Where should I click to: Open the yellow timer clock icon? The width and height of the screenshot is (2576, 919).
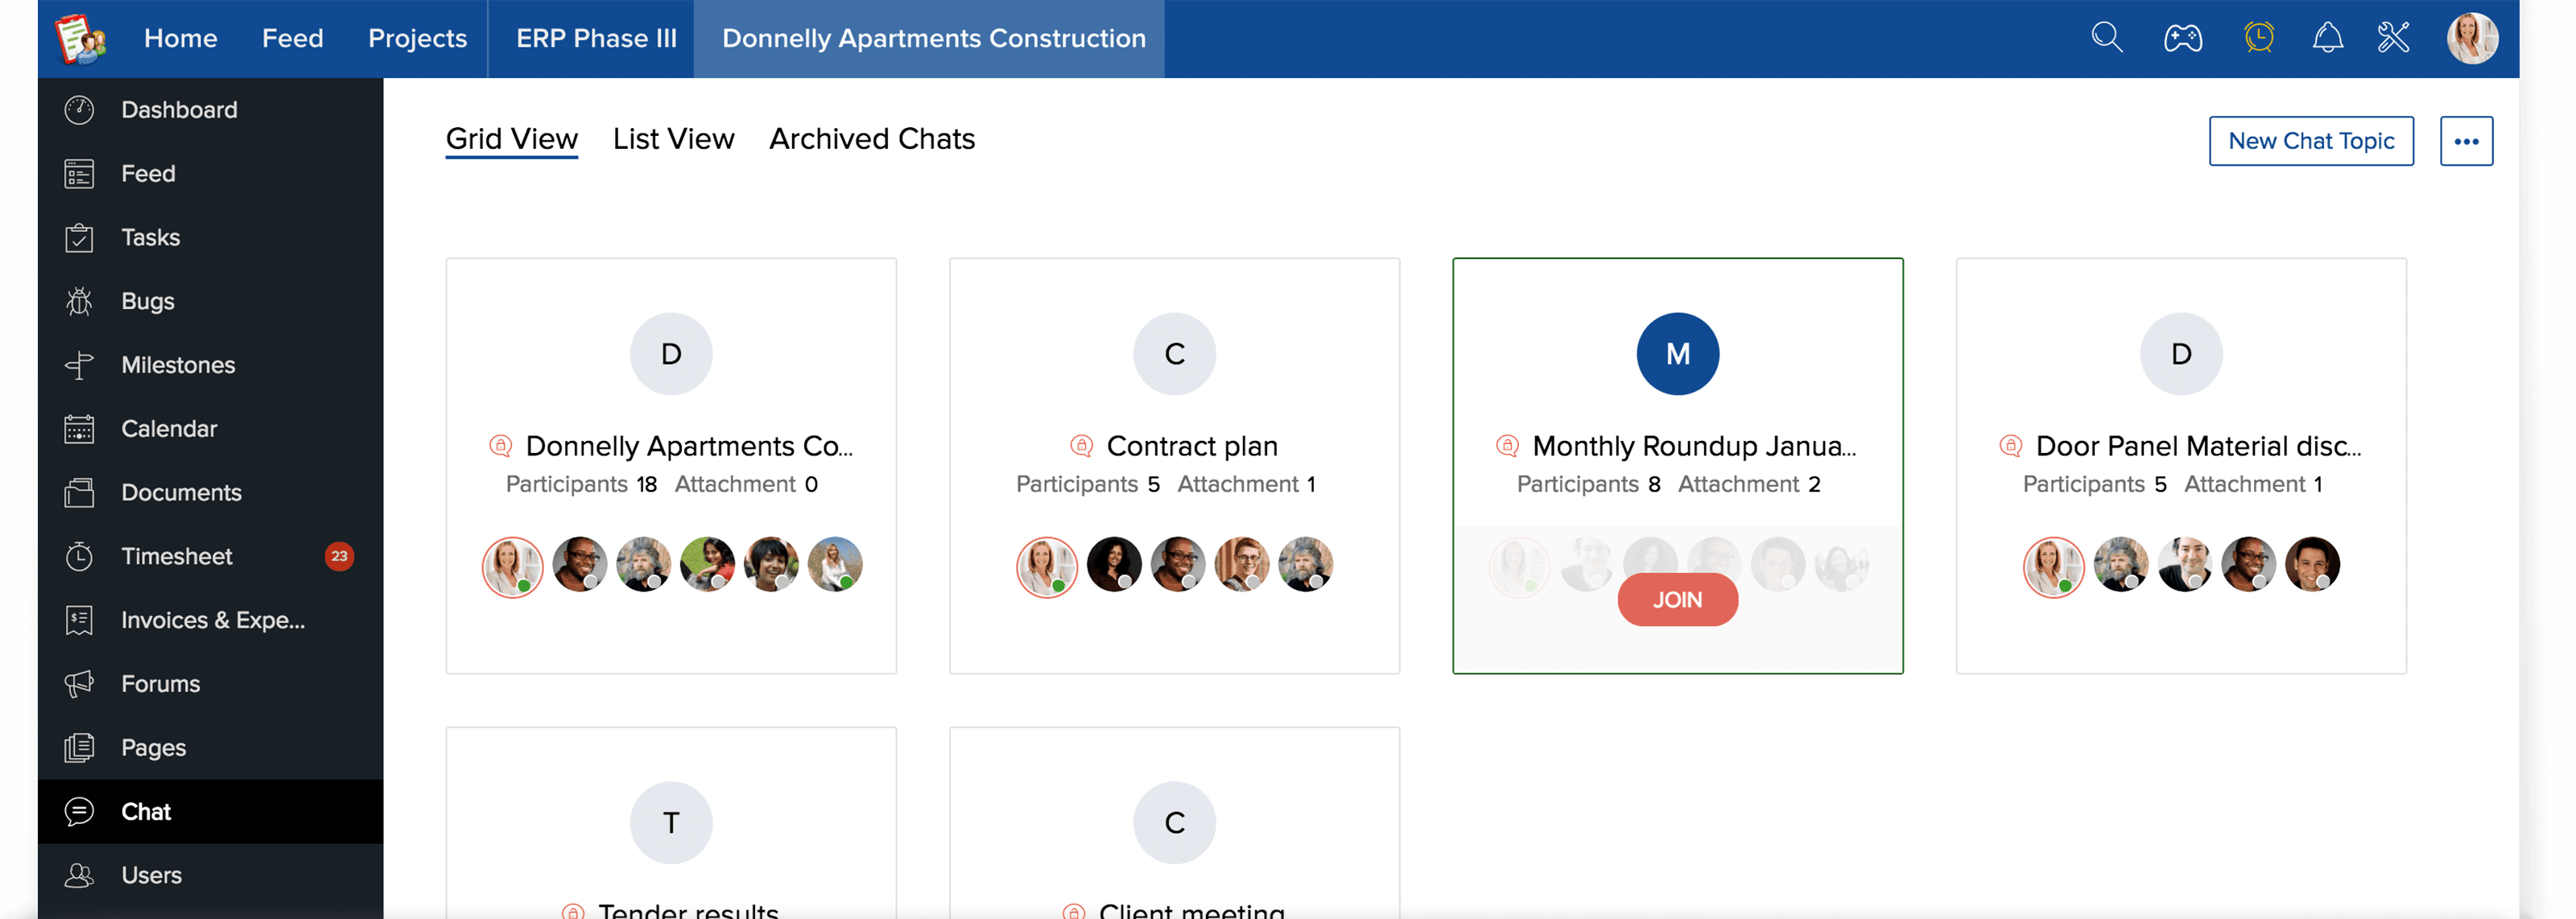(x=2258, y=38)
